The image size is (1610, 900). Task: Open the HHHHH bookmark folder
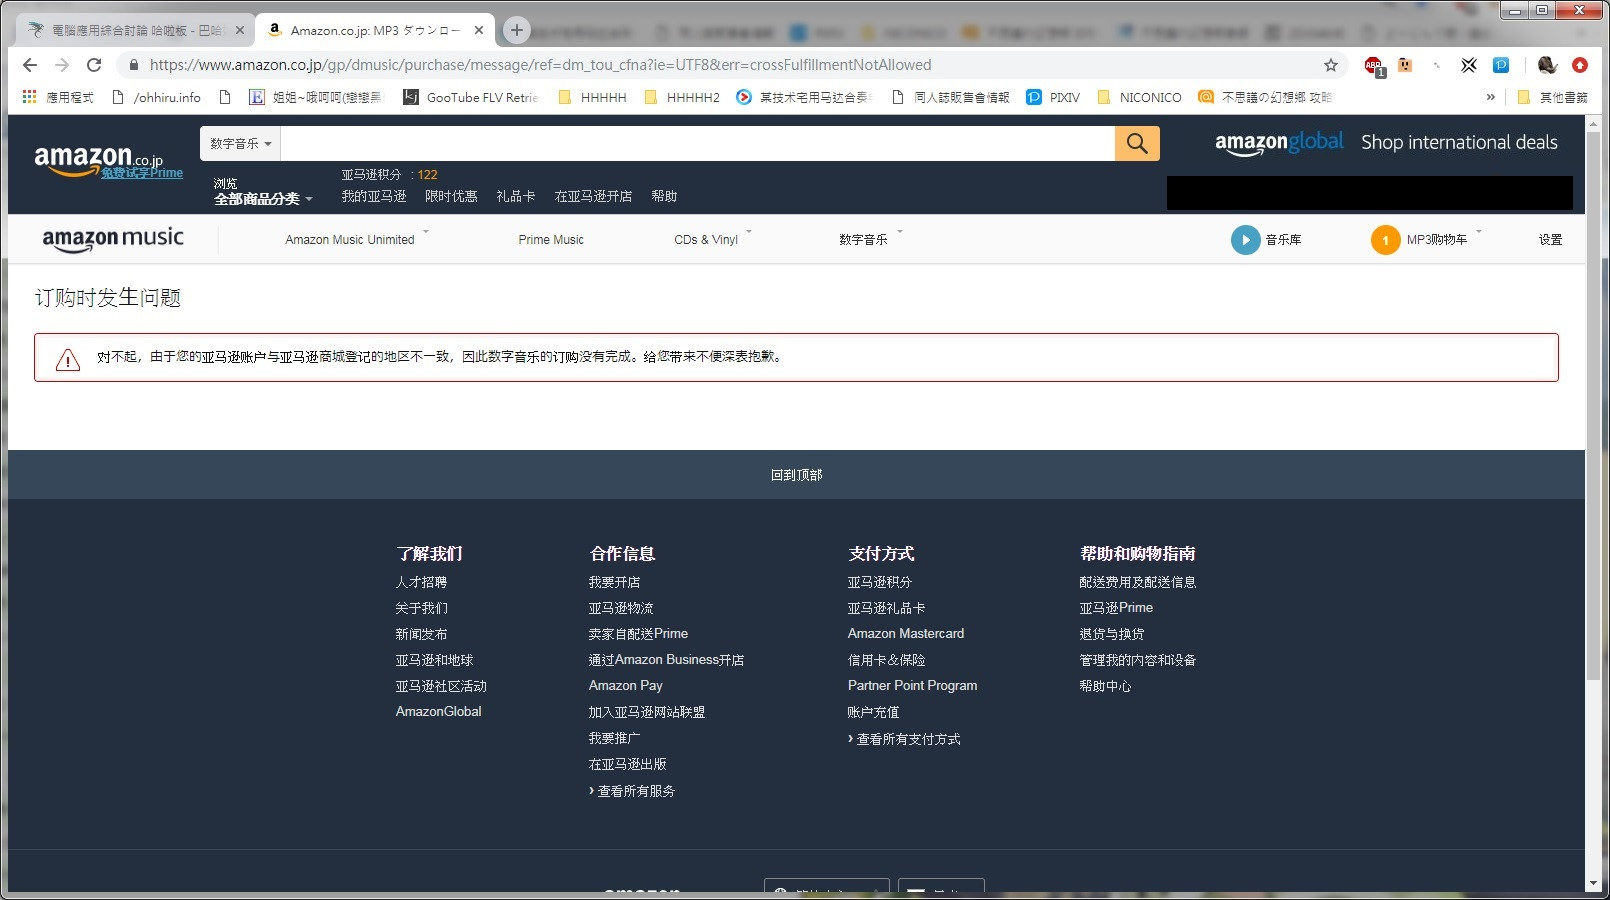click(x=592, y=97)
